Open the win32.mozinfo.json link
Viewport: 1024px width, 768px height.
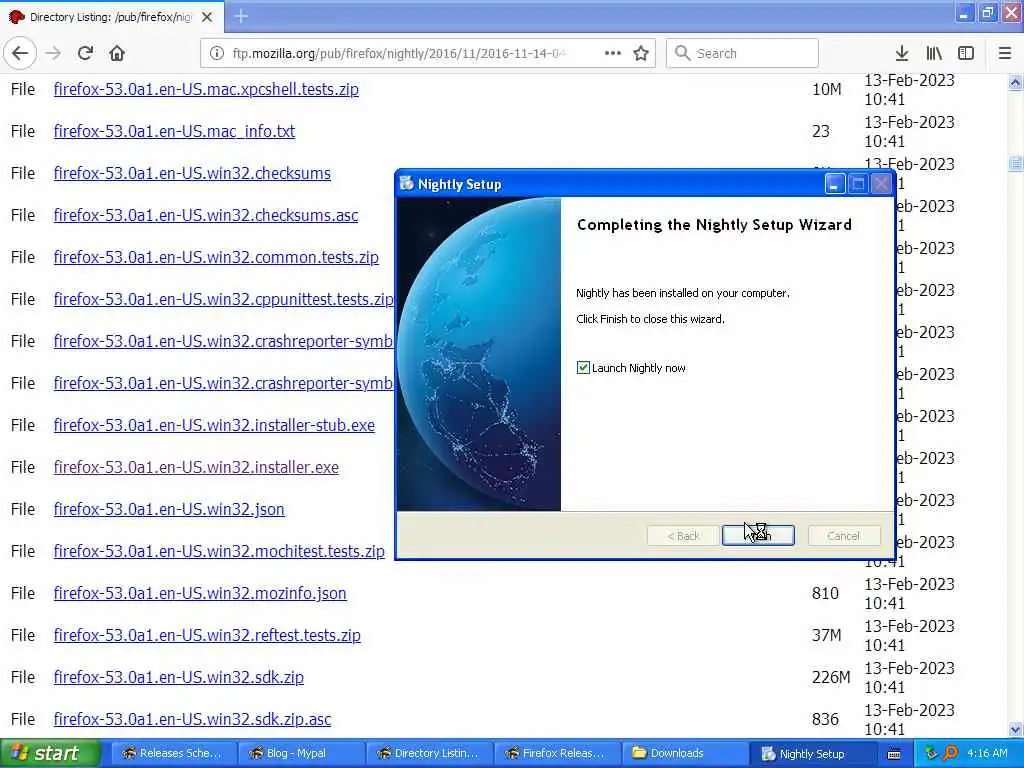pos(200,593)
